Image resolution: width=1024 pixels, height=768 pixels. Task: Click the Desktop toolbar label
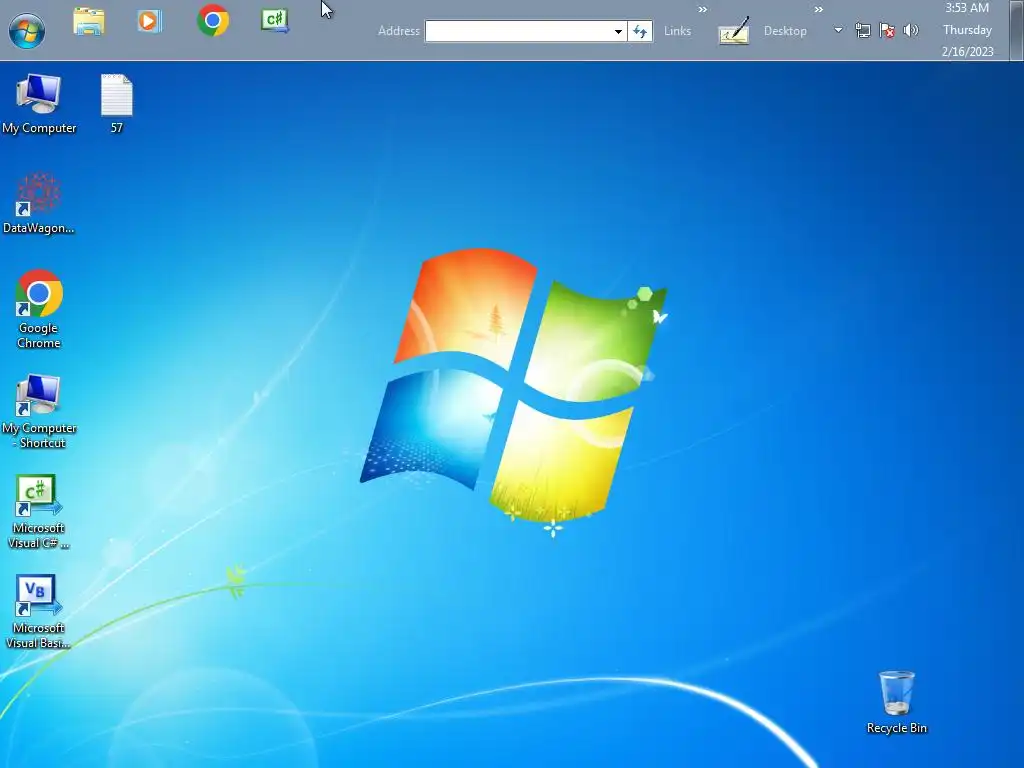pyautogui.click(x=785, y=31)
